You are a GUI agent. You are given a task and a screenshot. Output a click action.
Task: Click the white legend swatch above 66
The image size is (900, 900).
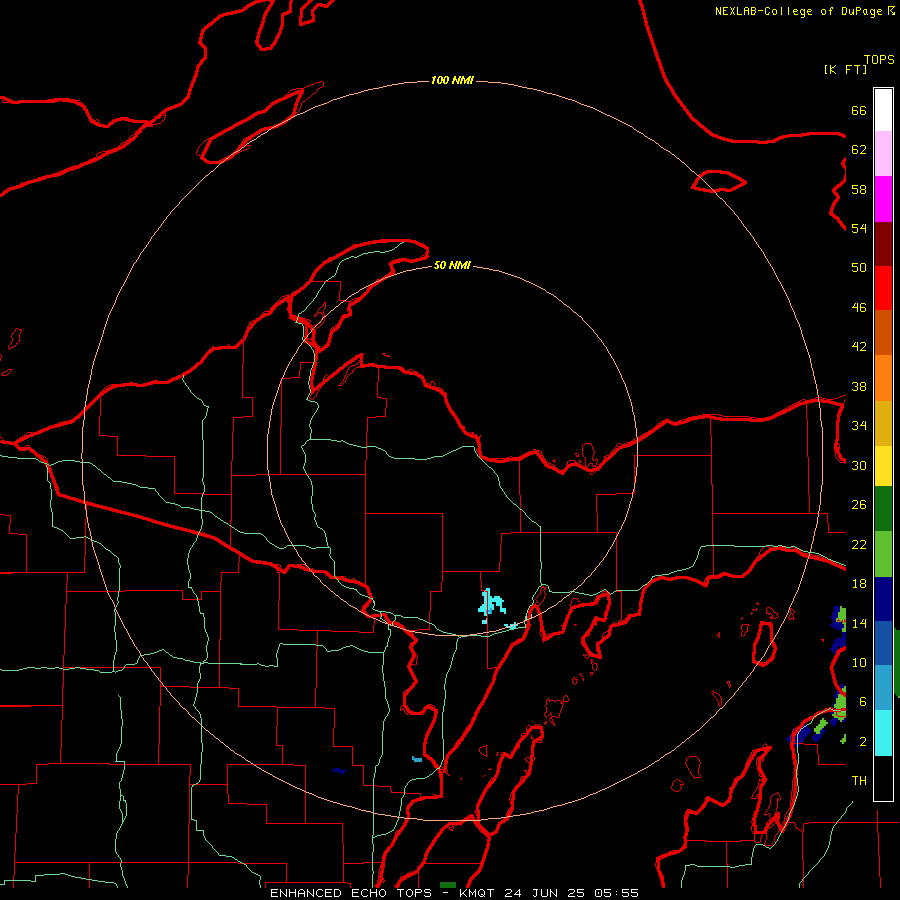883,110
